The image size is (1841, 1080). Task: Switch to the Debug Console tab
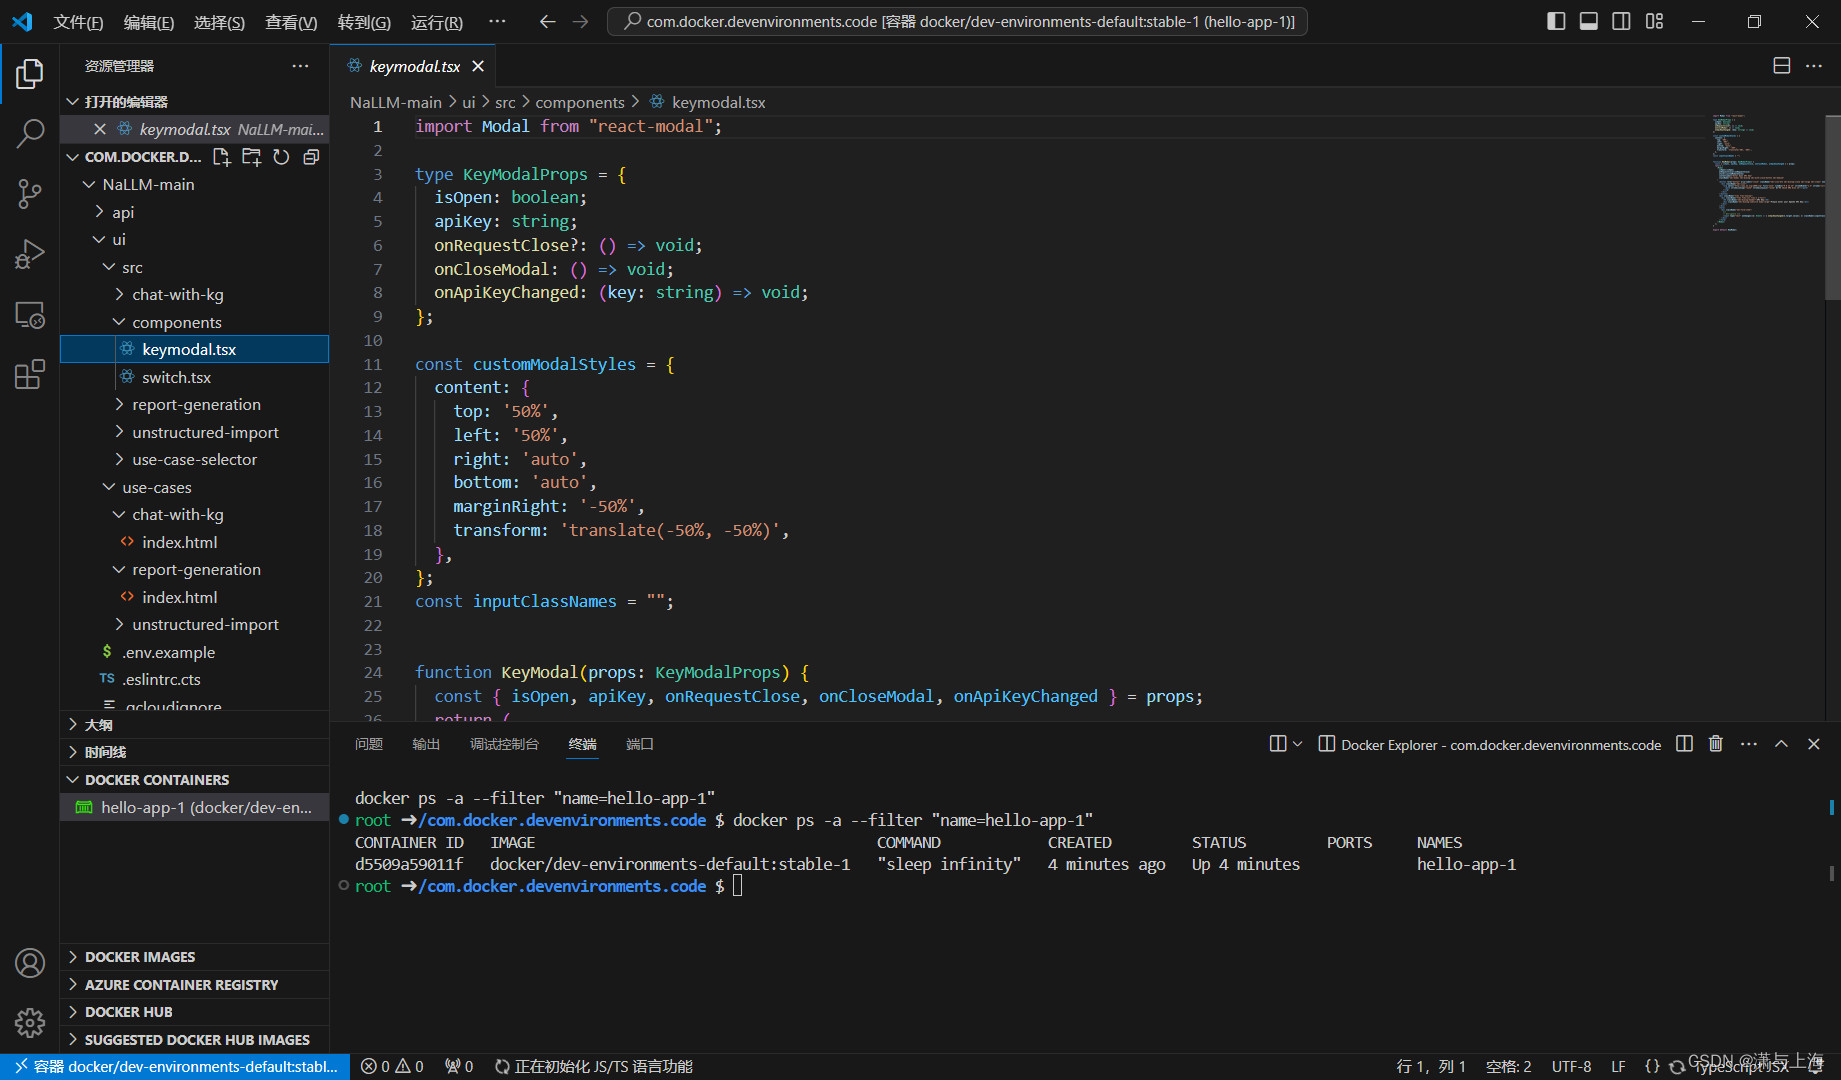[504, 744]
